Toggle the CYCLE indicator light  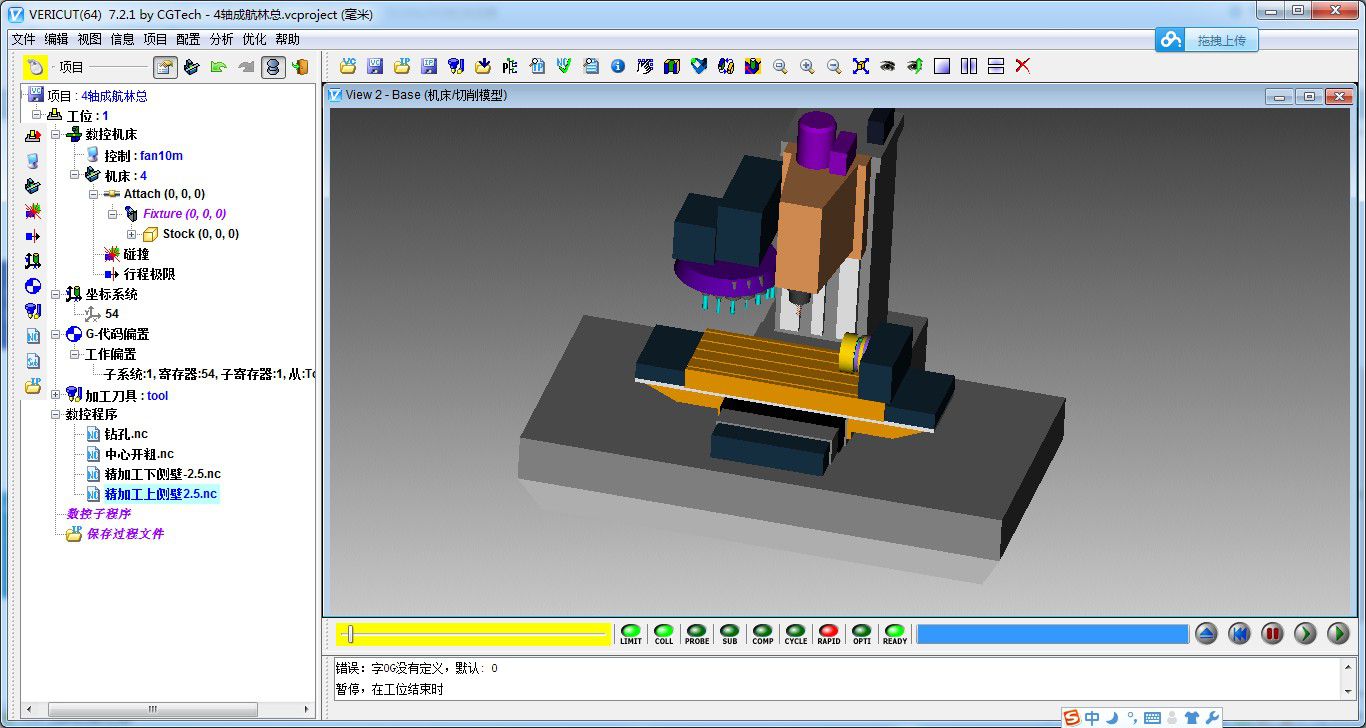pos(796,634)
